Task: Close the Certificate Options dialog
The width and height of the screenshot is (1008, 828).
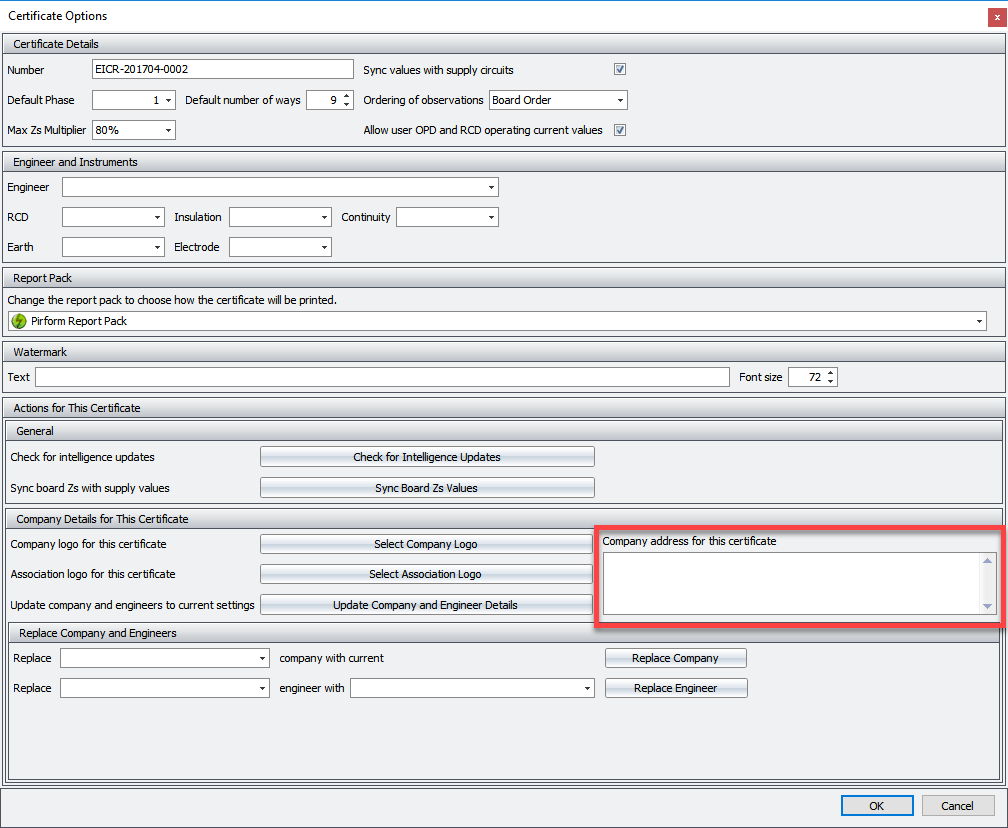Action: (x=996, y=16)
